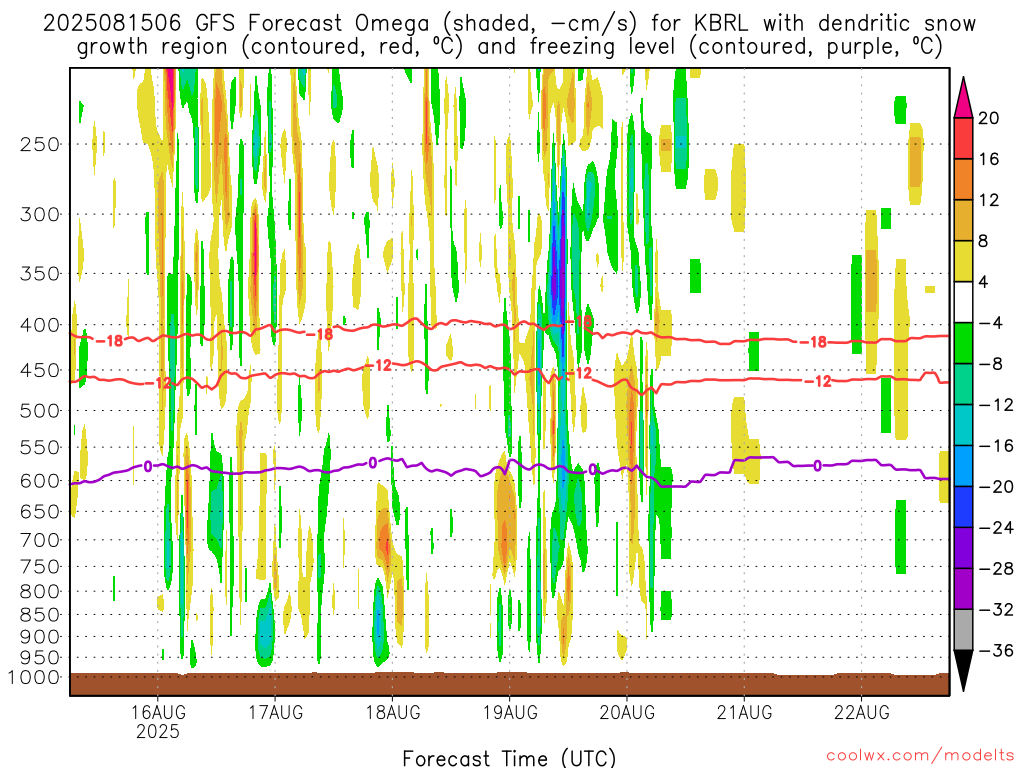Click the 350 pressure level label
The width and height of the screenshot is (1024, 768).
[x=40, y=274]
